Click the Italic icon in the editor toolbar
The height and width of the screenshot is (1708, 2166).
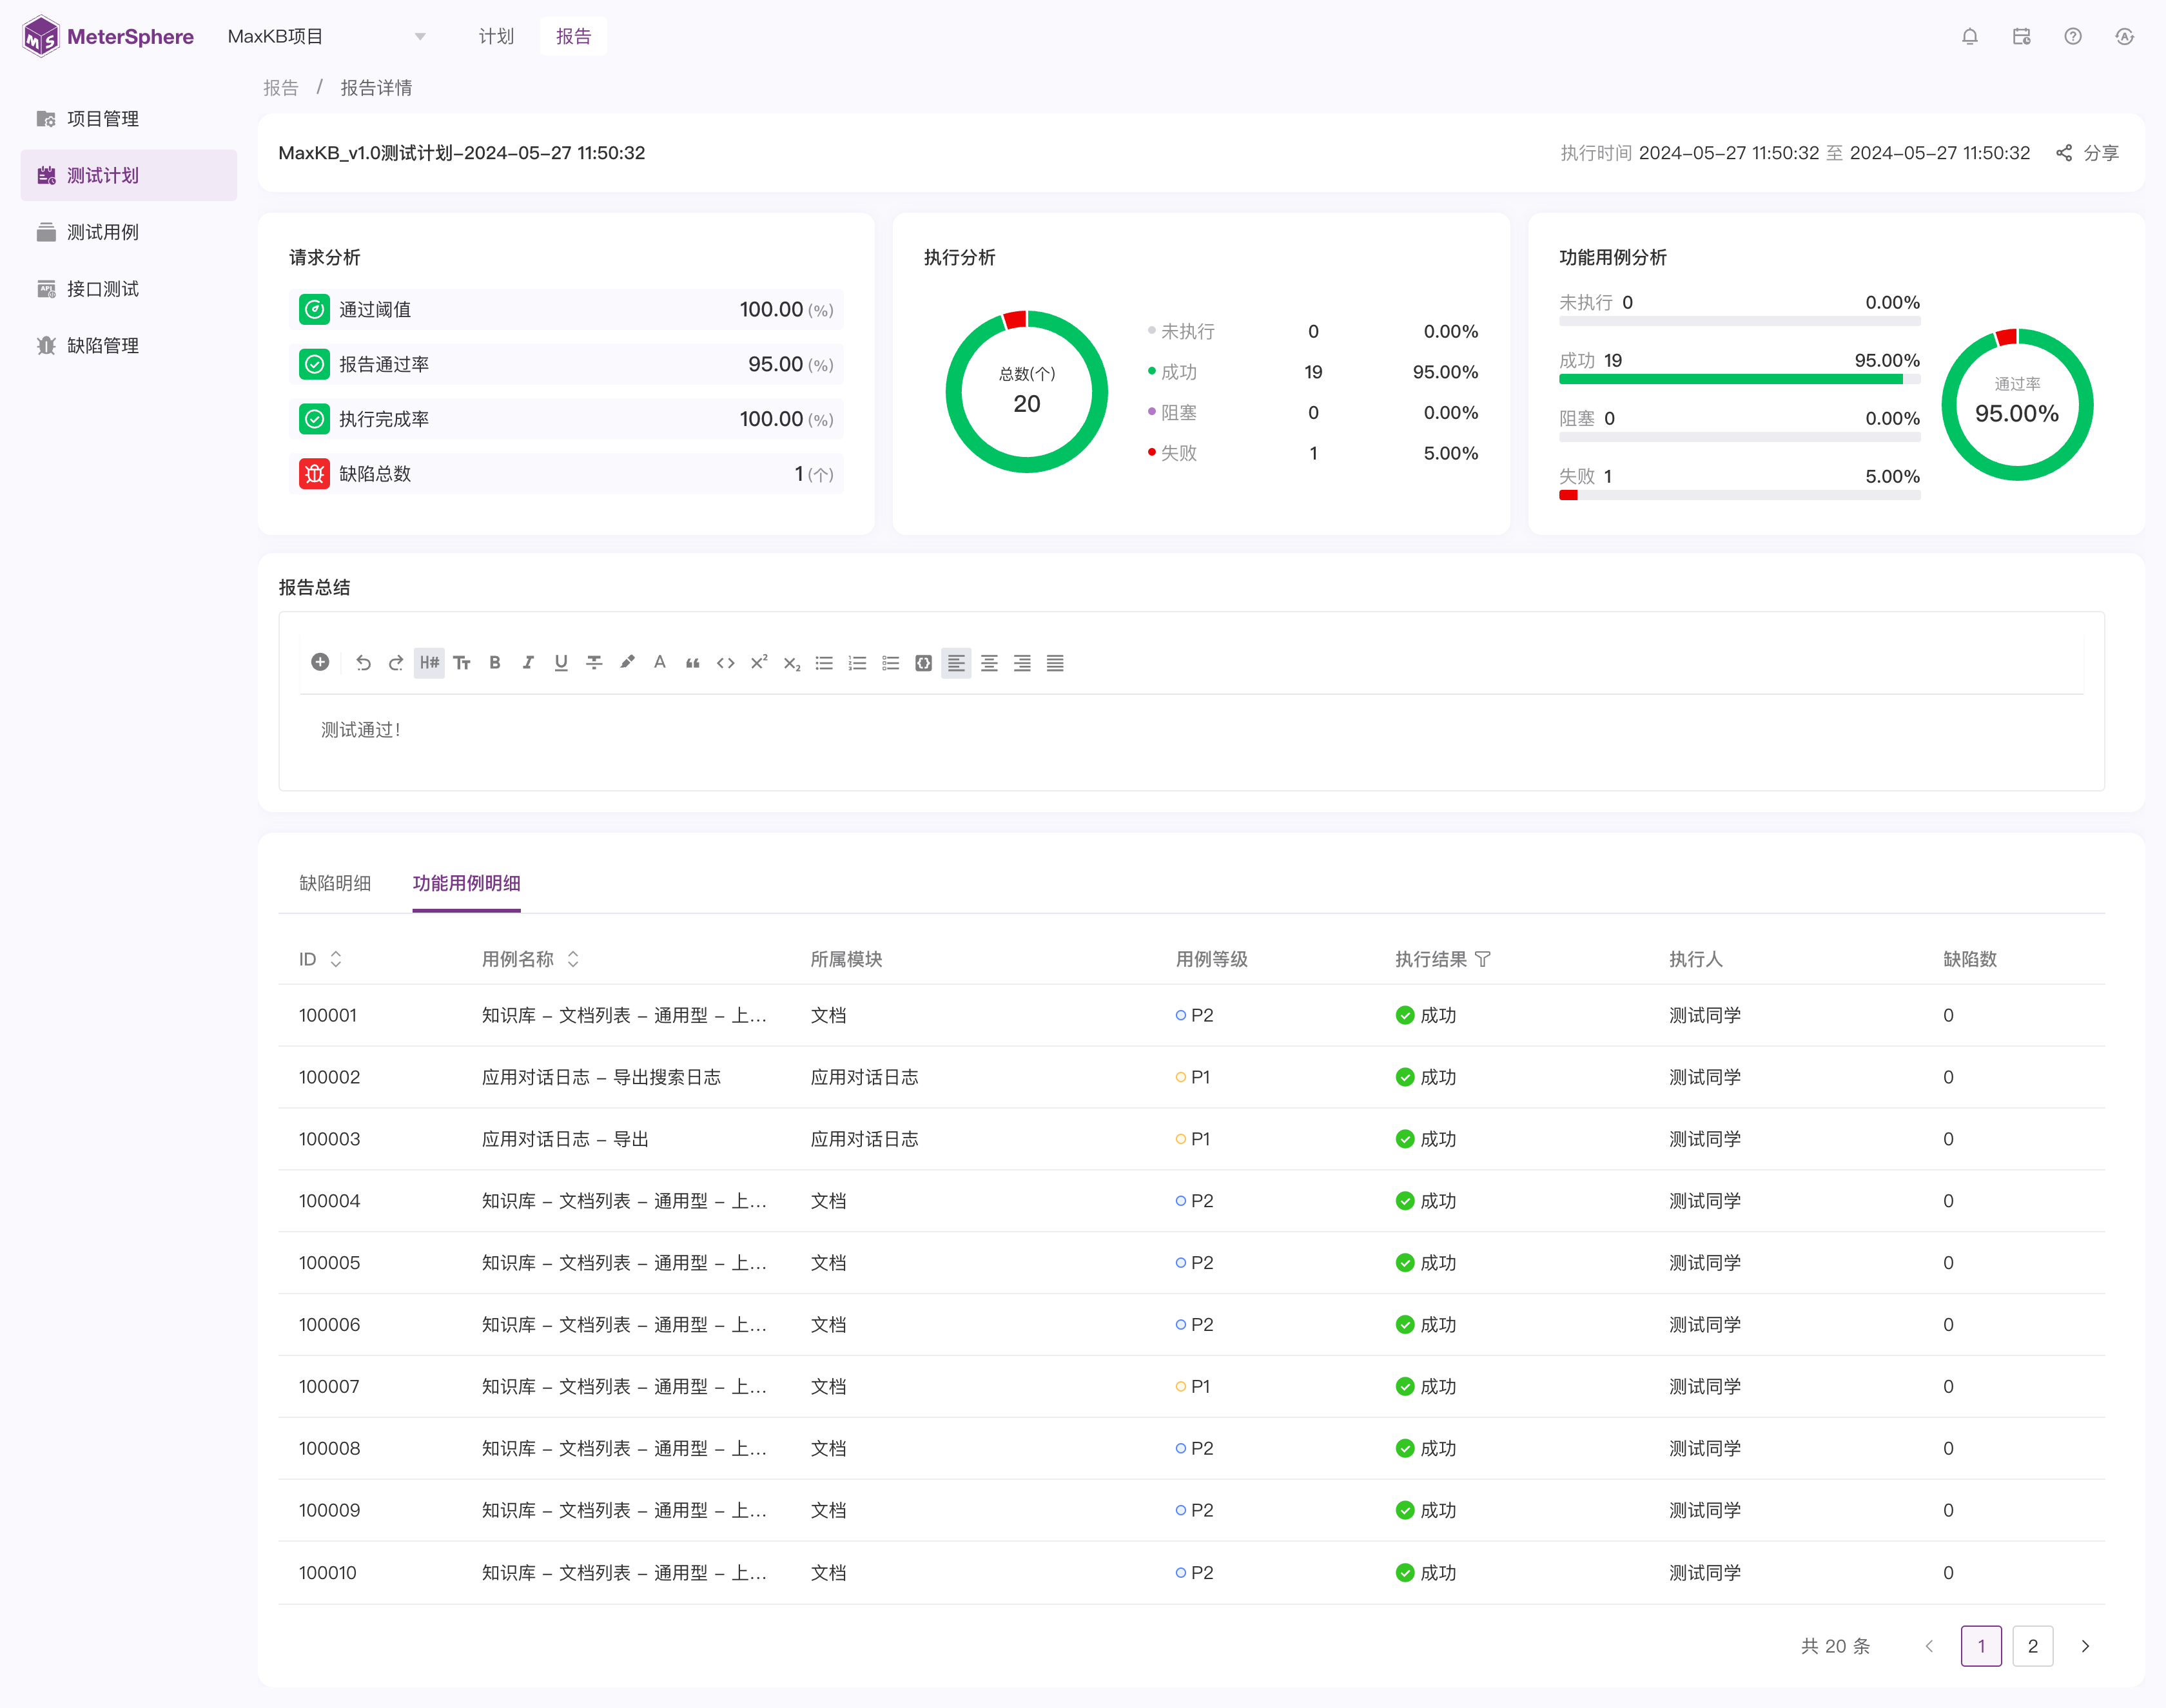pyautogui.click(x=528, y=662)
